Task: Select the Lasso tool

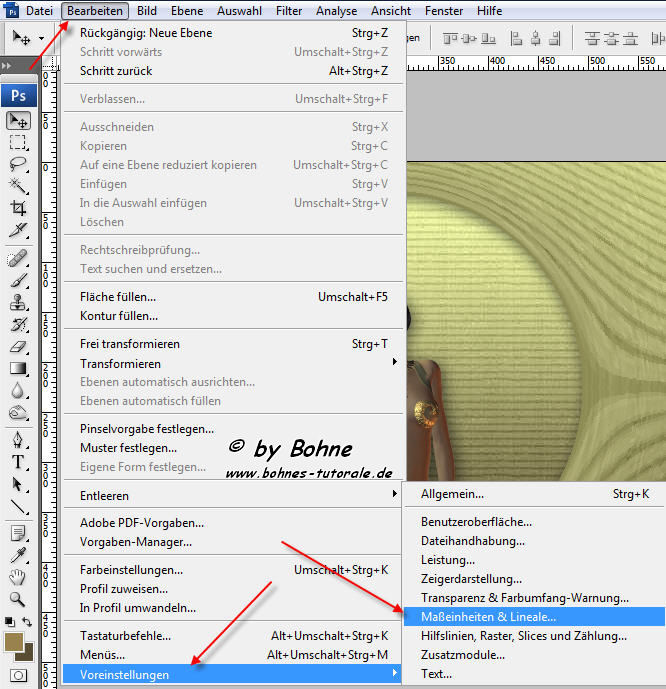Action: point(18,164)
